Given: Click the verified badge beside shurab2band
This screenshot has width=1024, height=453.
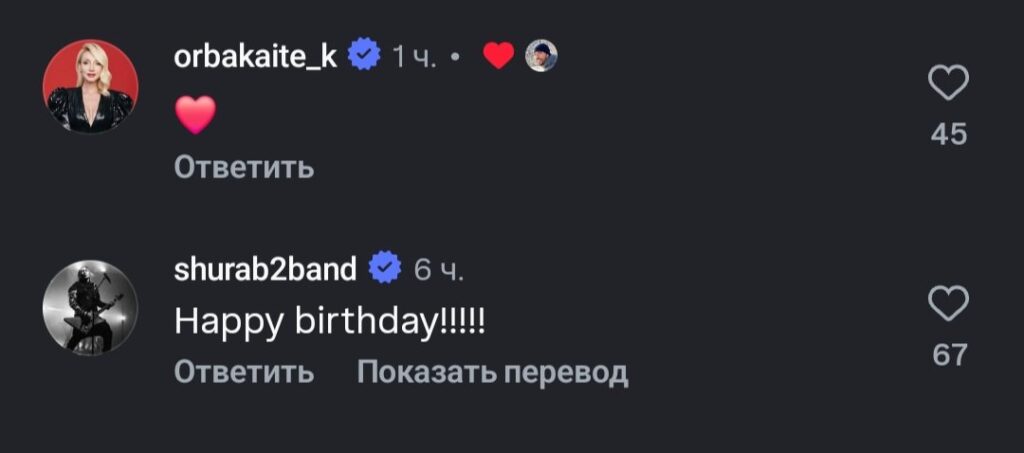Looking at the screenshot, I should tap(386, 269).
